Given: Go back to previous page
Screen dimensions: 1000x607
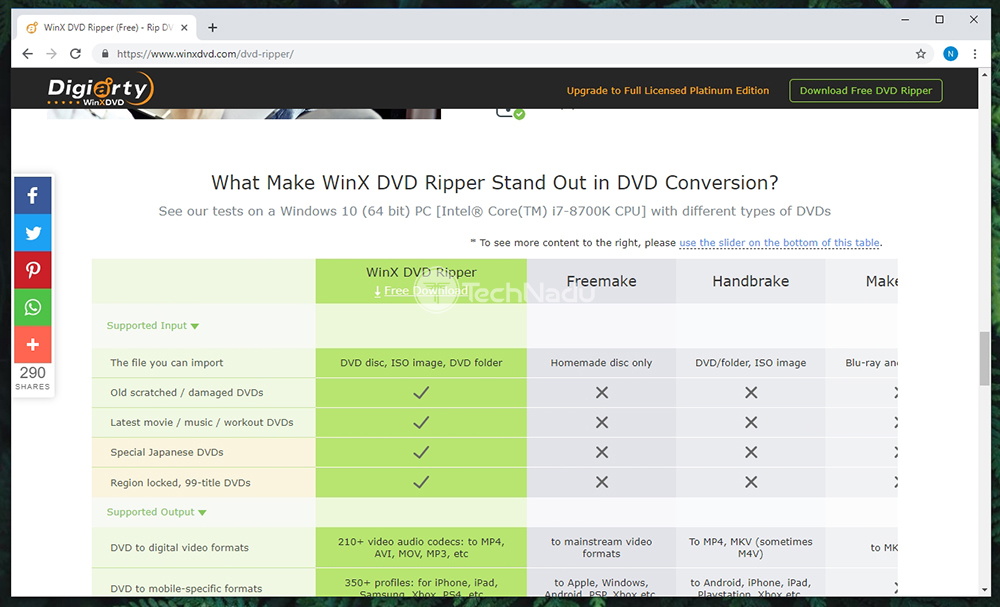Looking at the screenshot, I should 27,54.
